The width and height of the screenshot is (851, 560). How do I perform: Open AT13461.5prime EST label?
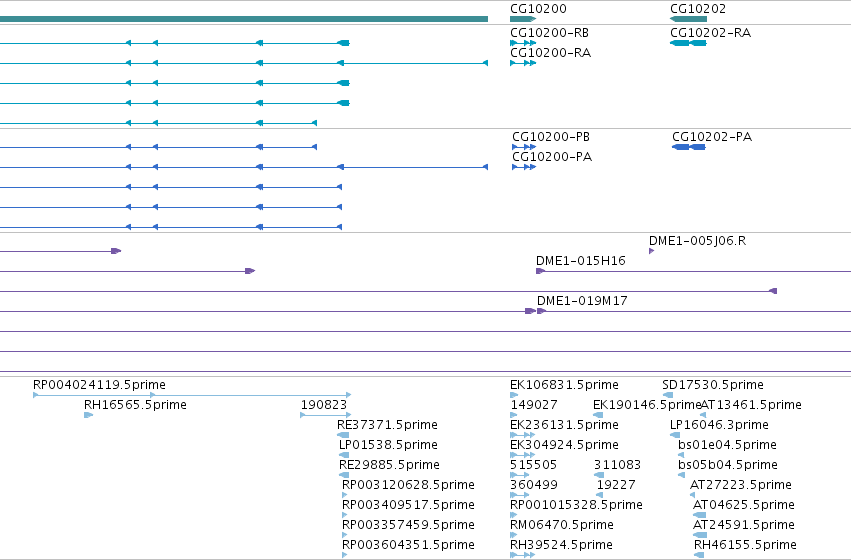pyautogui.click(x=751, y=405)
